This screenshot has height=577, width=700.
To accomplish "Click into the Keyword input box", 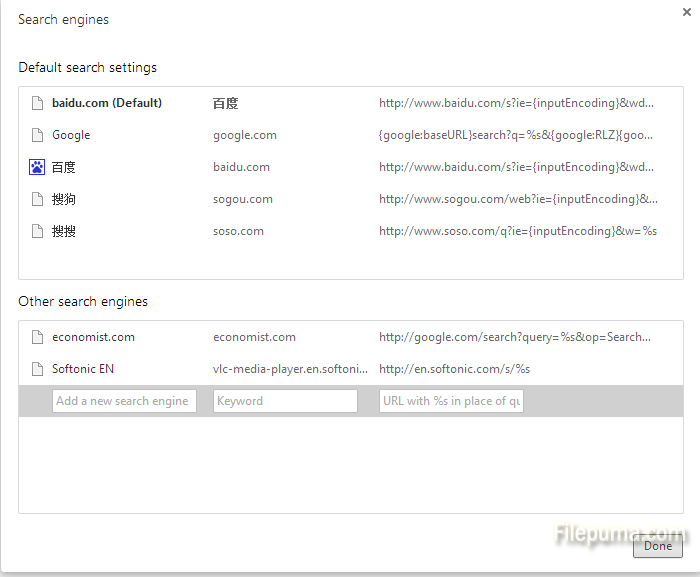I will (x=285, y=401).
